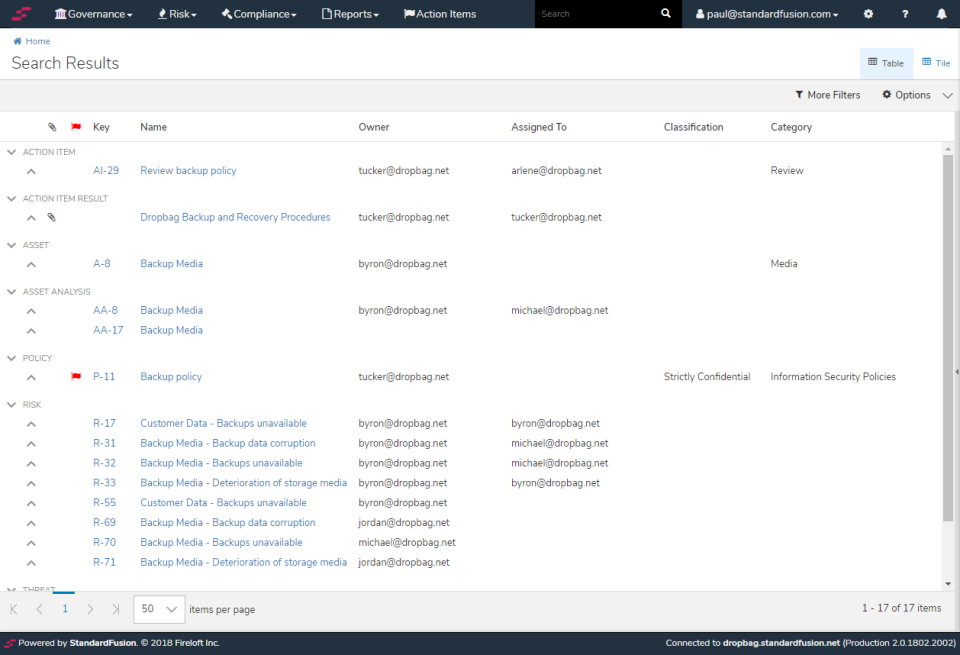Open Action Items from navbar
The height and width of the screenshot is (655, 960).
pos(440,13)
